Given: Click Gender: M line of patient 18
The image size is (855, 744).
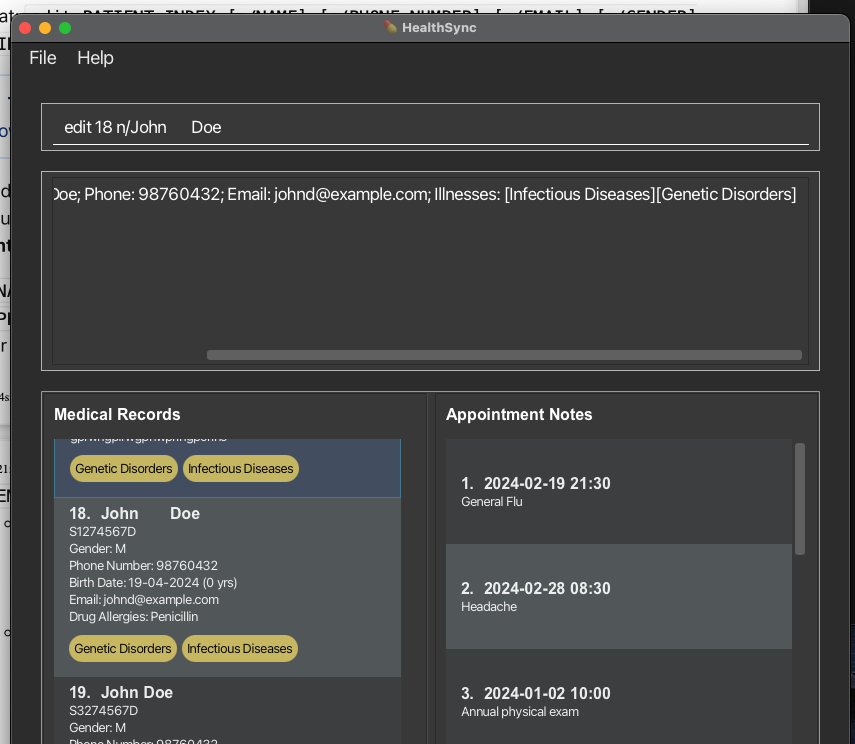Looking at the screenshot, I should click(98, 549).
